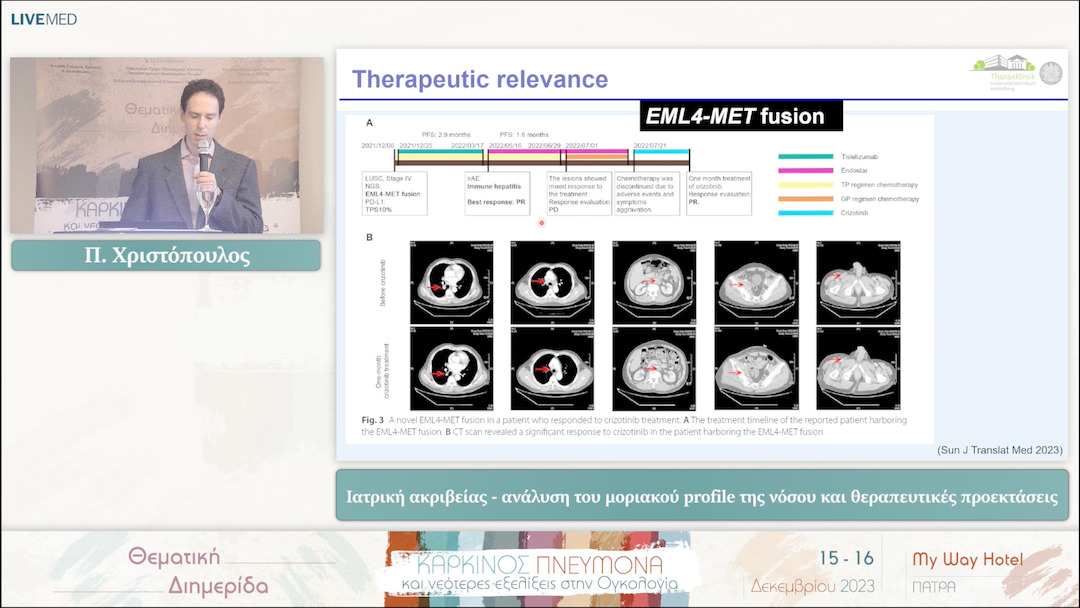
Task: Click the LIVEMED logo
Action: (x=44, y=19)
